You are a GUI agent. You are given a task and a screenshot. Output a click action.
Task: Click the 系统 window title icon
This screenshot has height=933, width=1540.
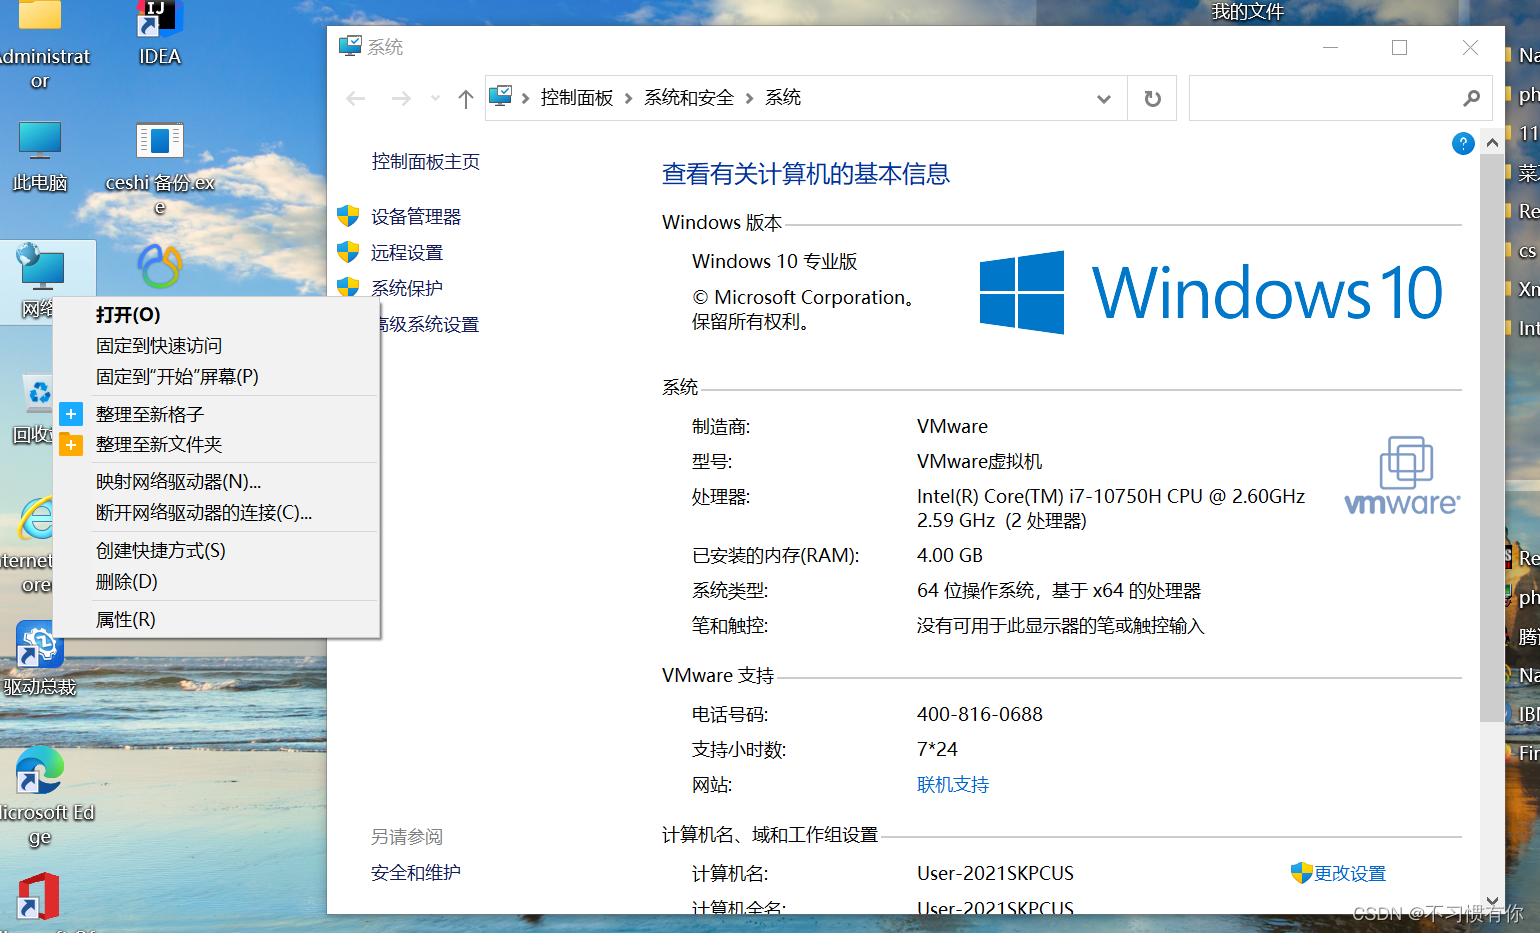350,46
